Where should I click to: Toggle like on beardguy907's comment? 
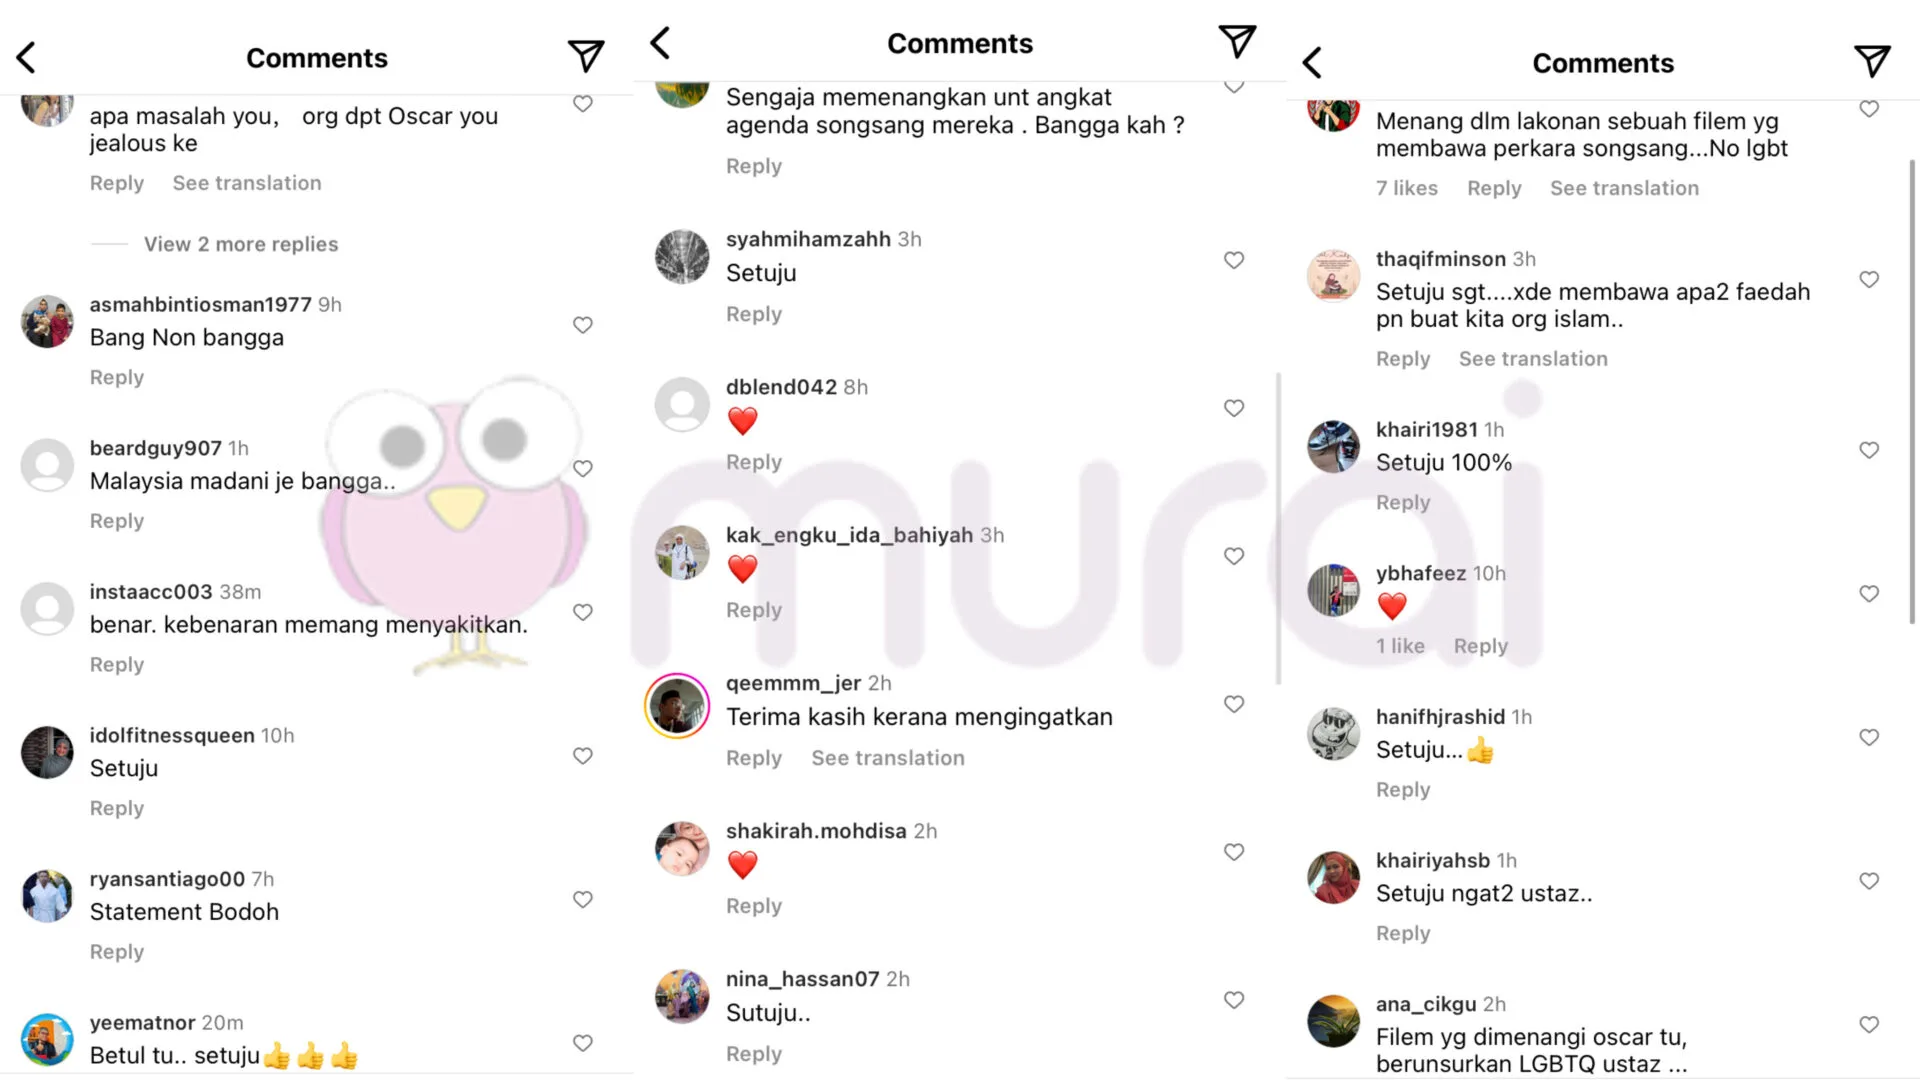583,468
